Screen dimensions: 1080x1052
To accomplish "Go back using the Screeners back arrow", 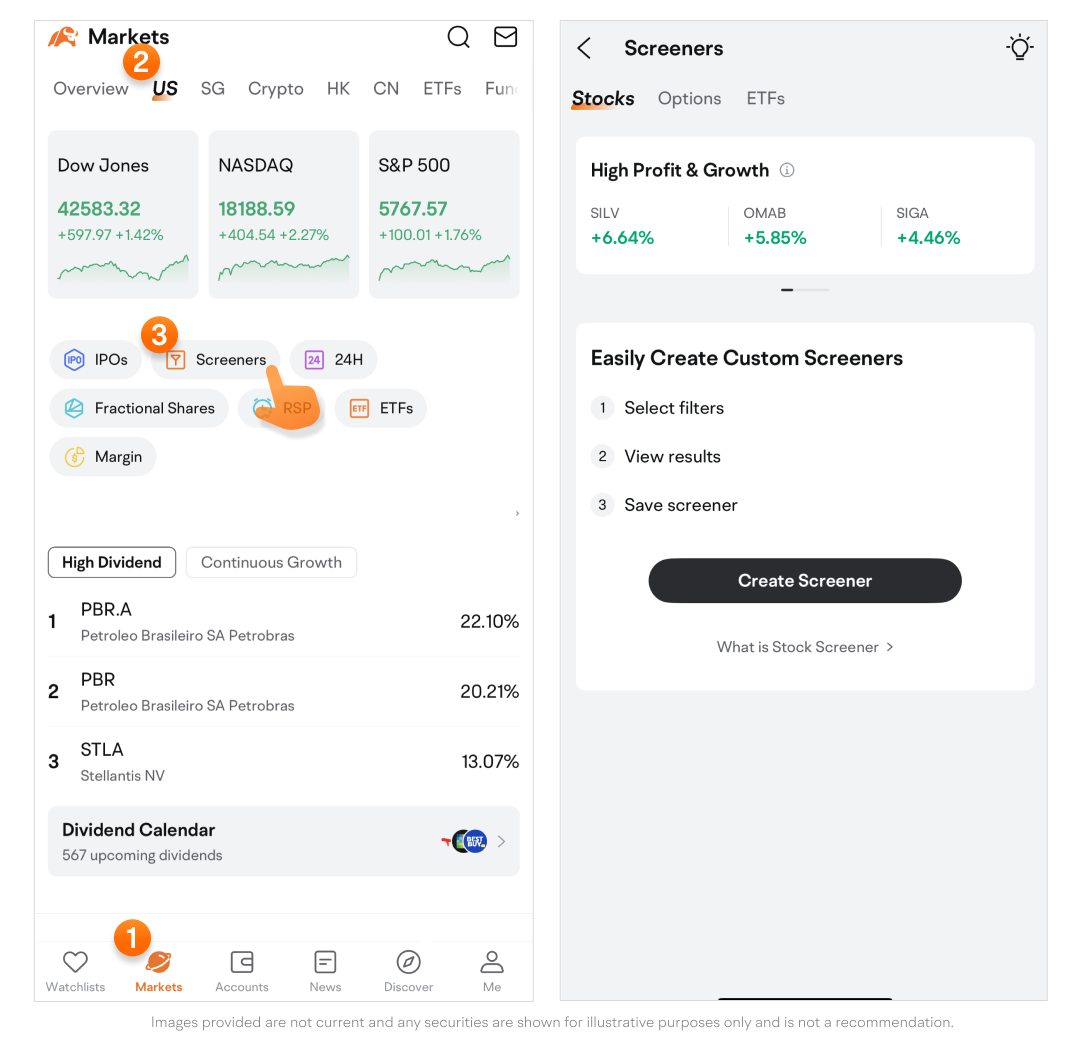I will pyautogui.click(x=585, y=48).
